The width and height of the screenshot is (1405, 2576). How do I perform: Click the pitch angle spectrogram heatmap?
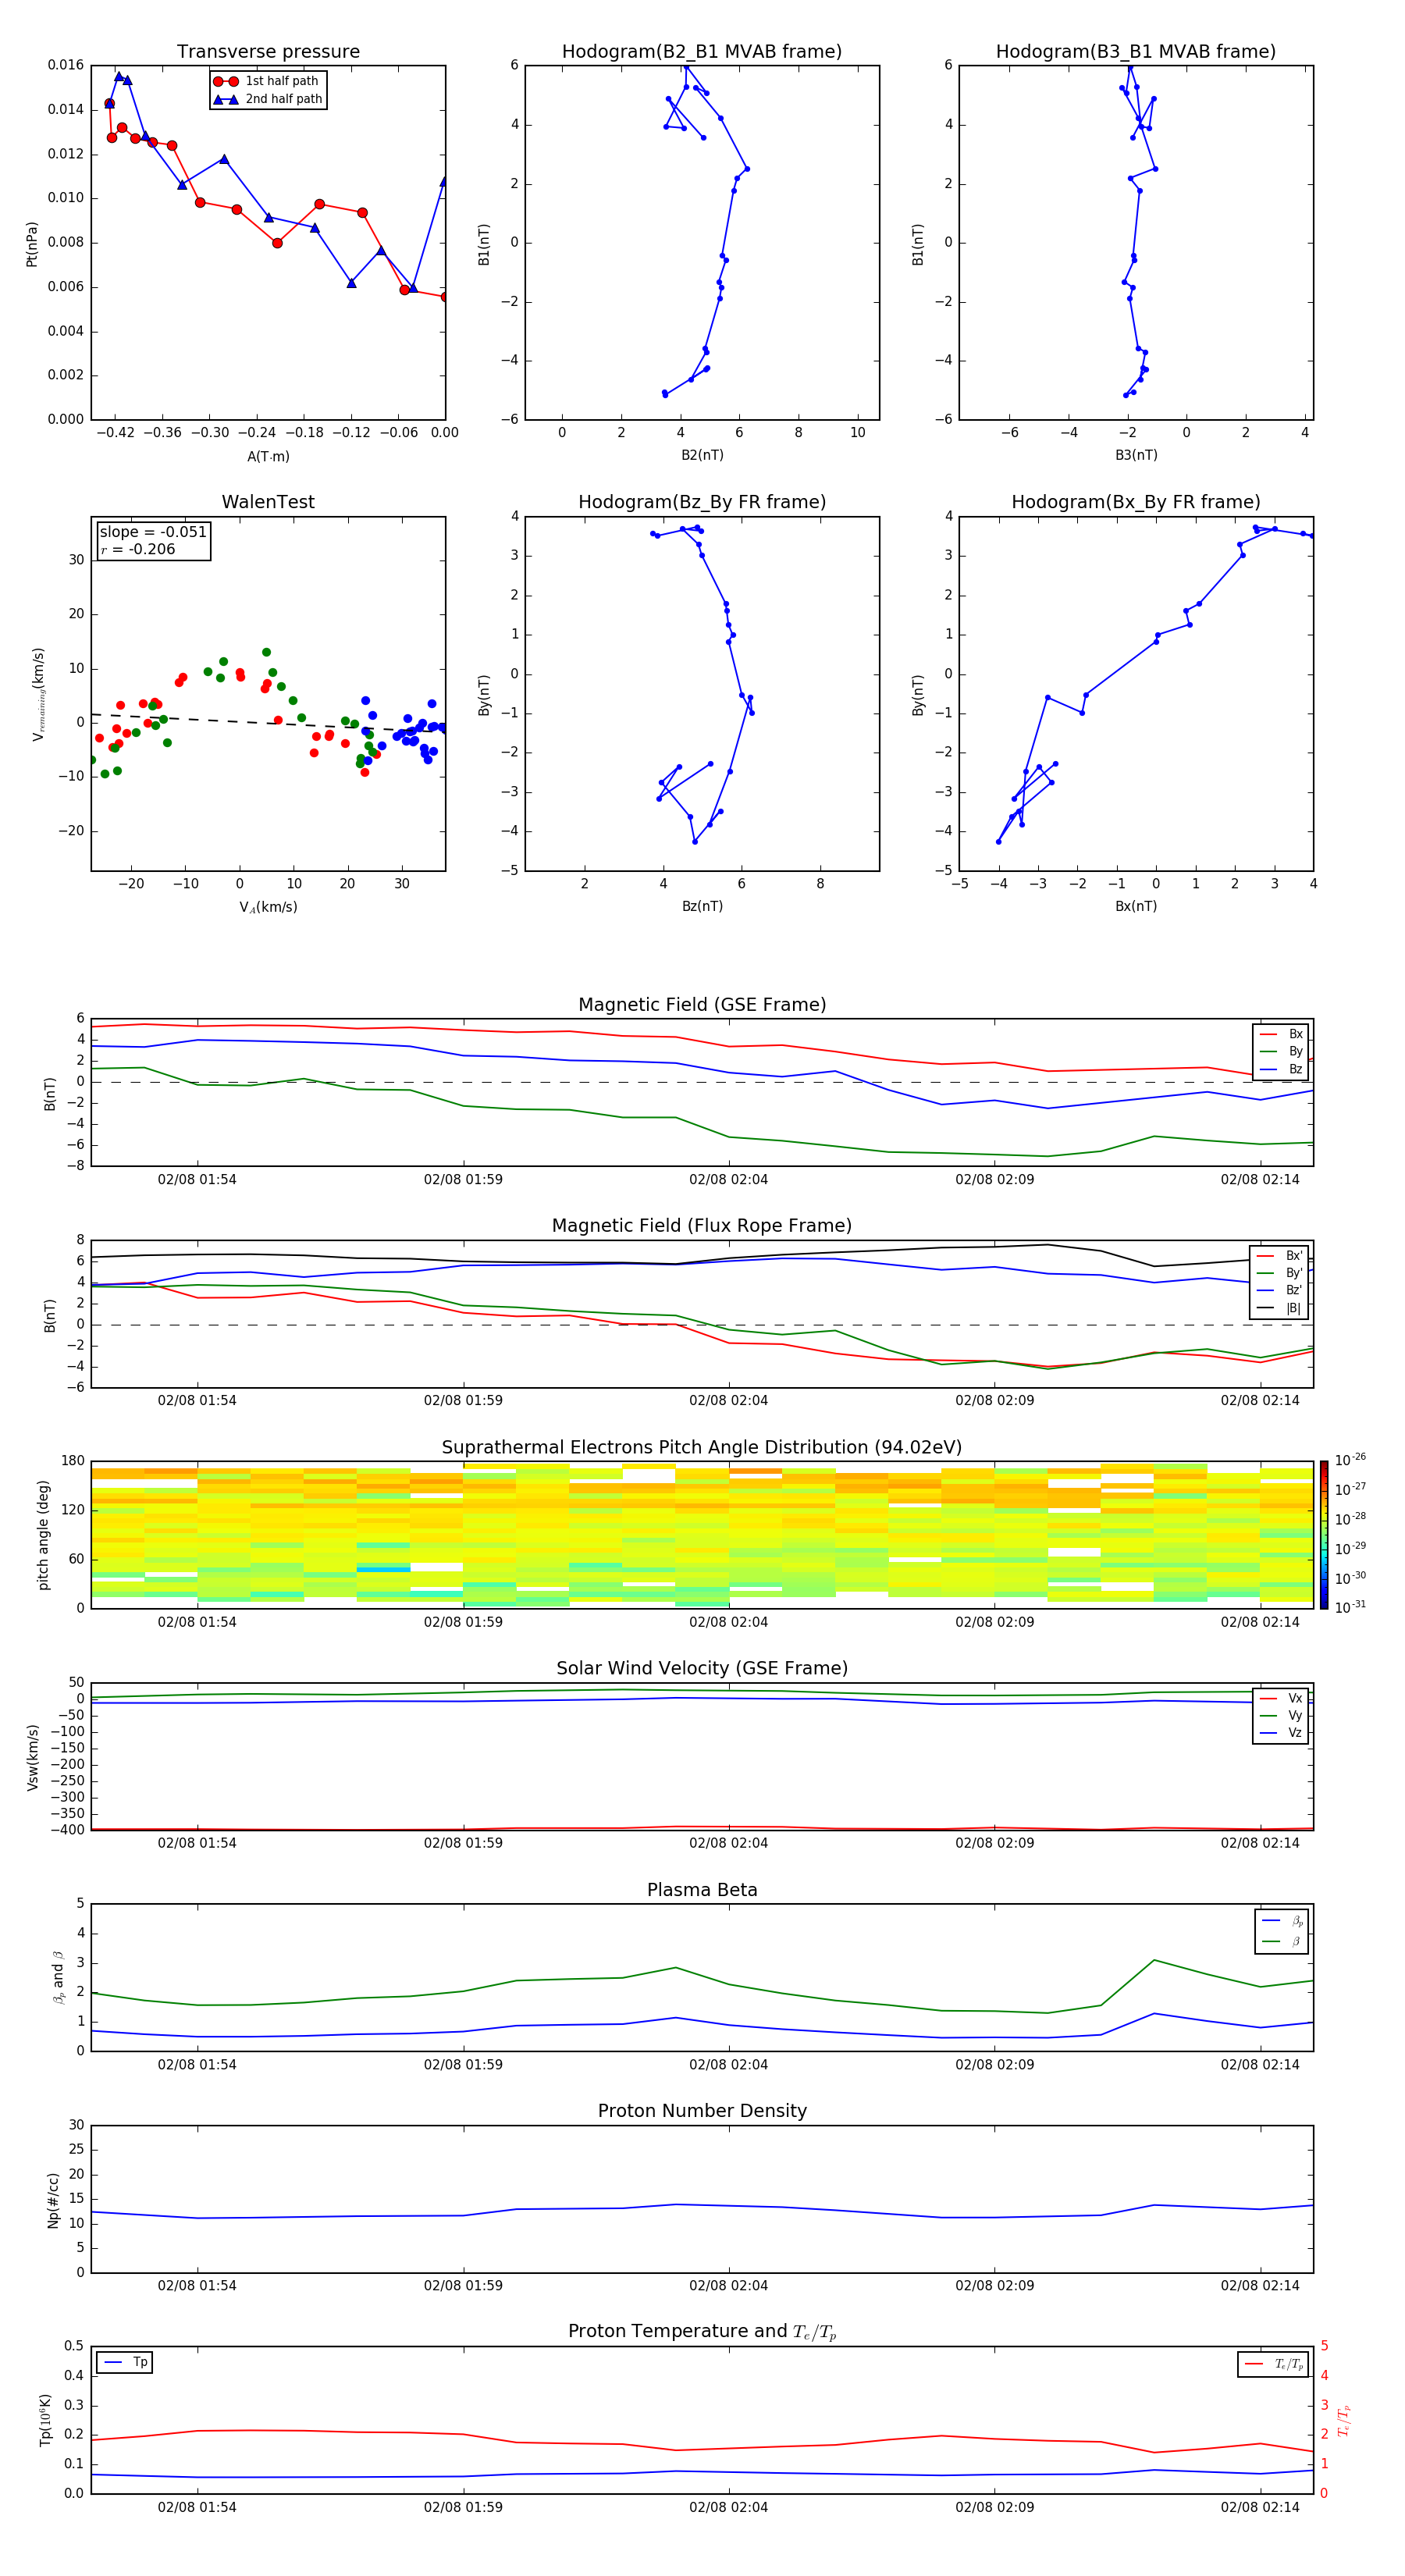(702, 1535)
